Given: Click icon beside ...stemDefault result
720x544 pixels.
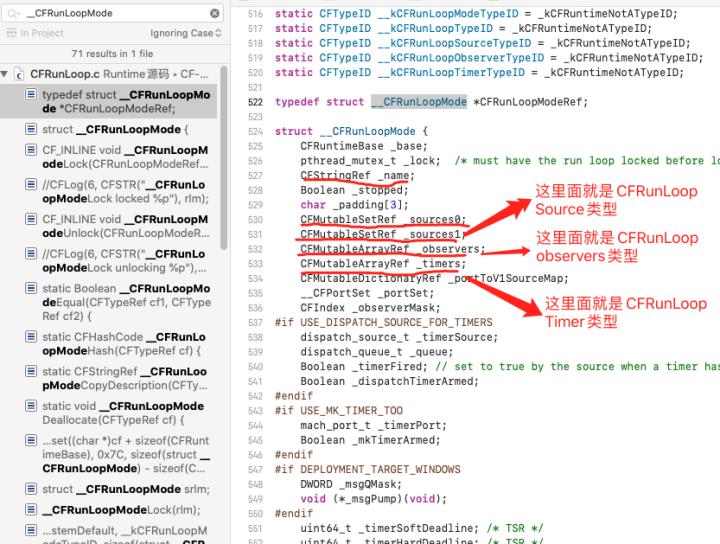Looking at the screenshot, I should coord(31,530).
